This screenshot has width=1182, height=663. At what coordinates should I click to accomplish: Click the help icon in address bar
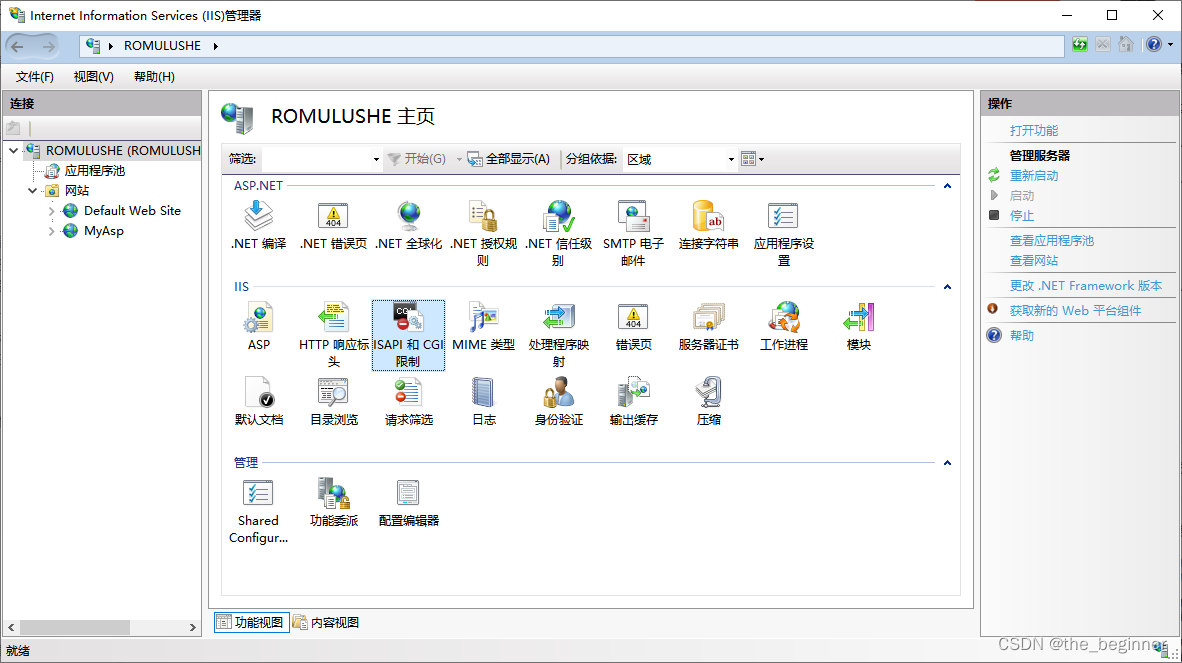[x=1153, y=44]
